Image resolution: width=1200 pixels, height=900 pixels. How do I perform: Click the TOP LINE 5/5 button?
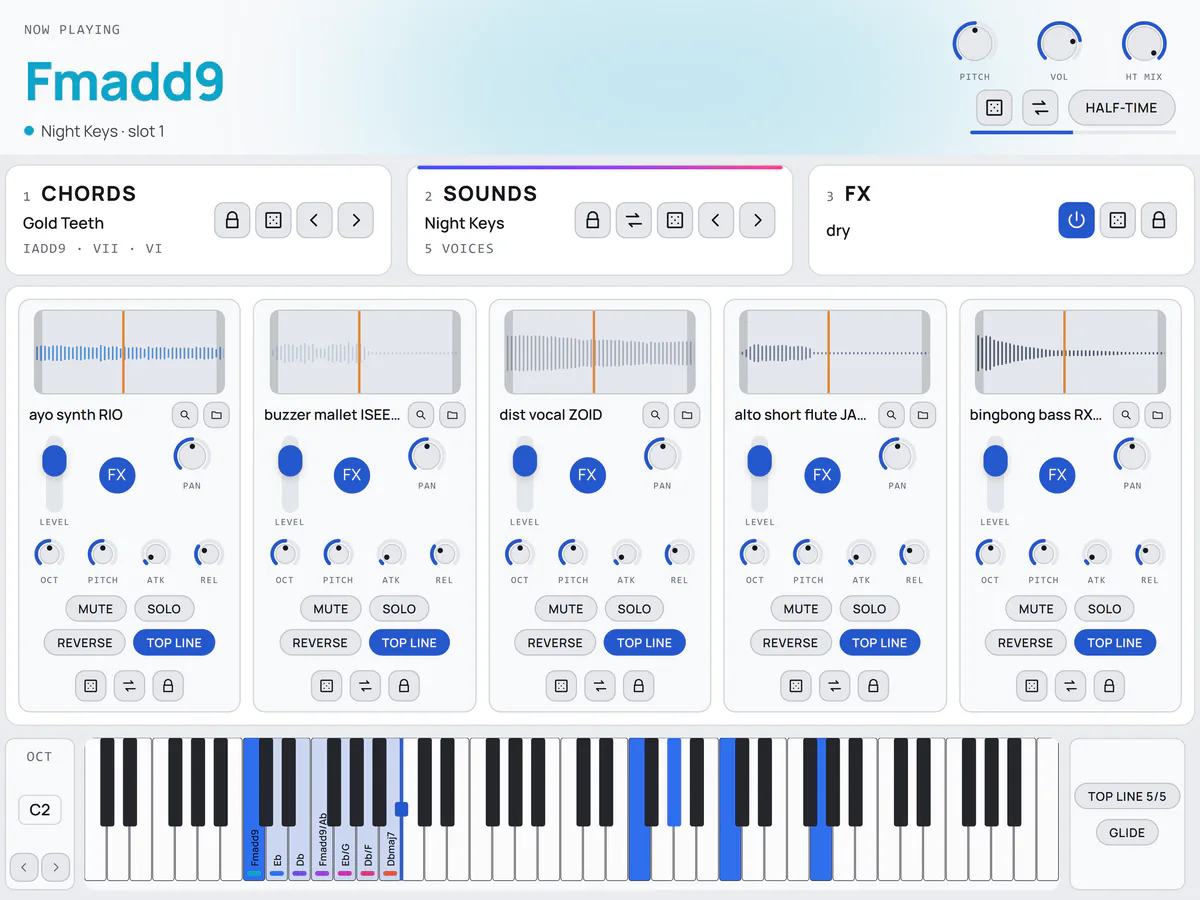click(x=1127, y=797)
